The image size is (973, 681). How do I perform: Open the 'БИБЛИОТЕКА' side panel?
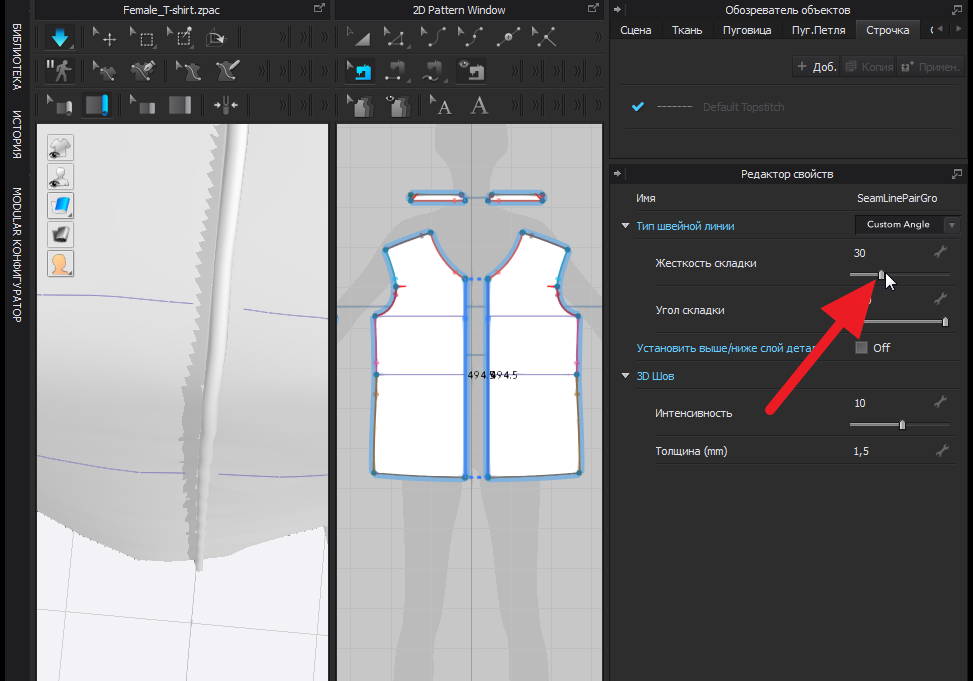16,58
